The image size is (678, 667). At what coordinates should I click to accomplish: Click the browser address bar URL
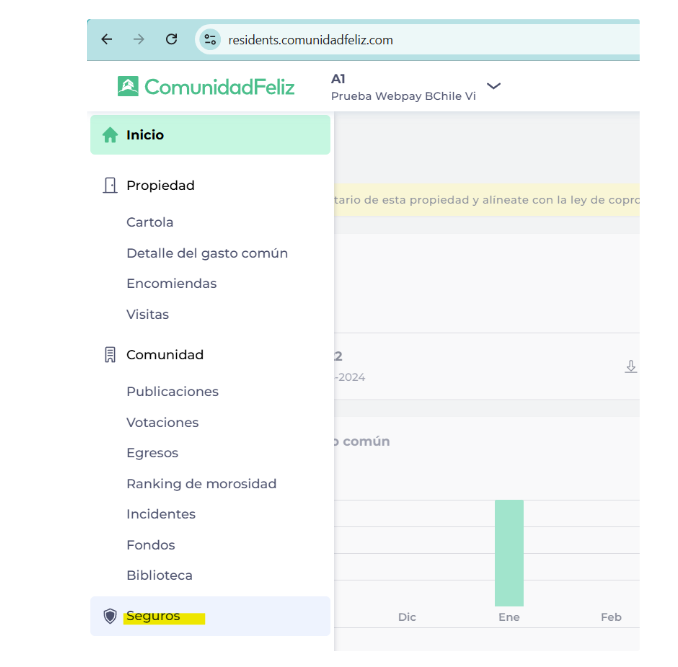coord(310,40)
